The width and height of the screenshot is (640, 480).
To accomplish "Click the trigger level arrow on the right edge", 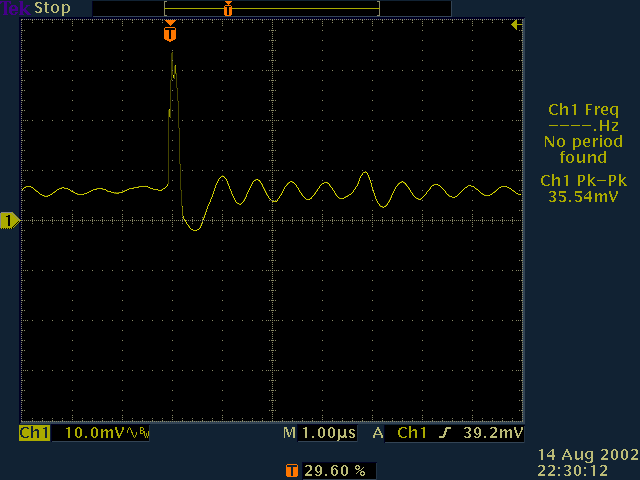I will pyautogui.click(x=514, y=25).
